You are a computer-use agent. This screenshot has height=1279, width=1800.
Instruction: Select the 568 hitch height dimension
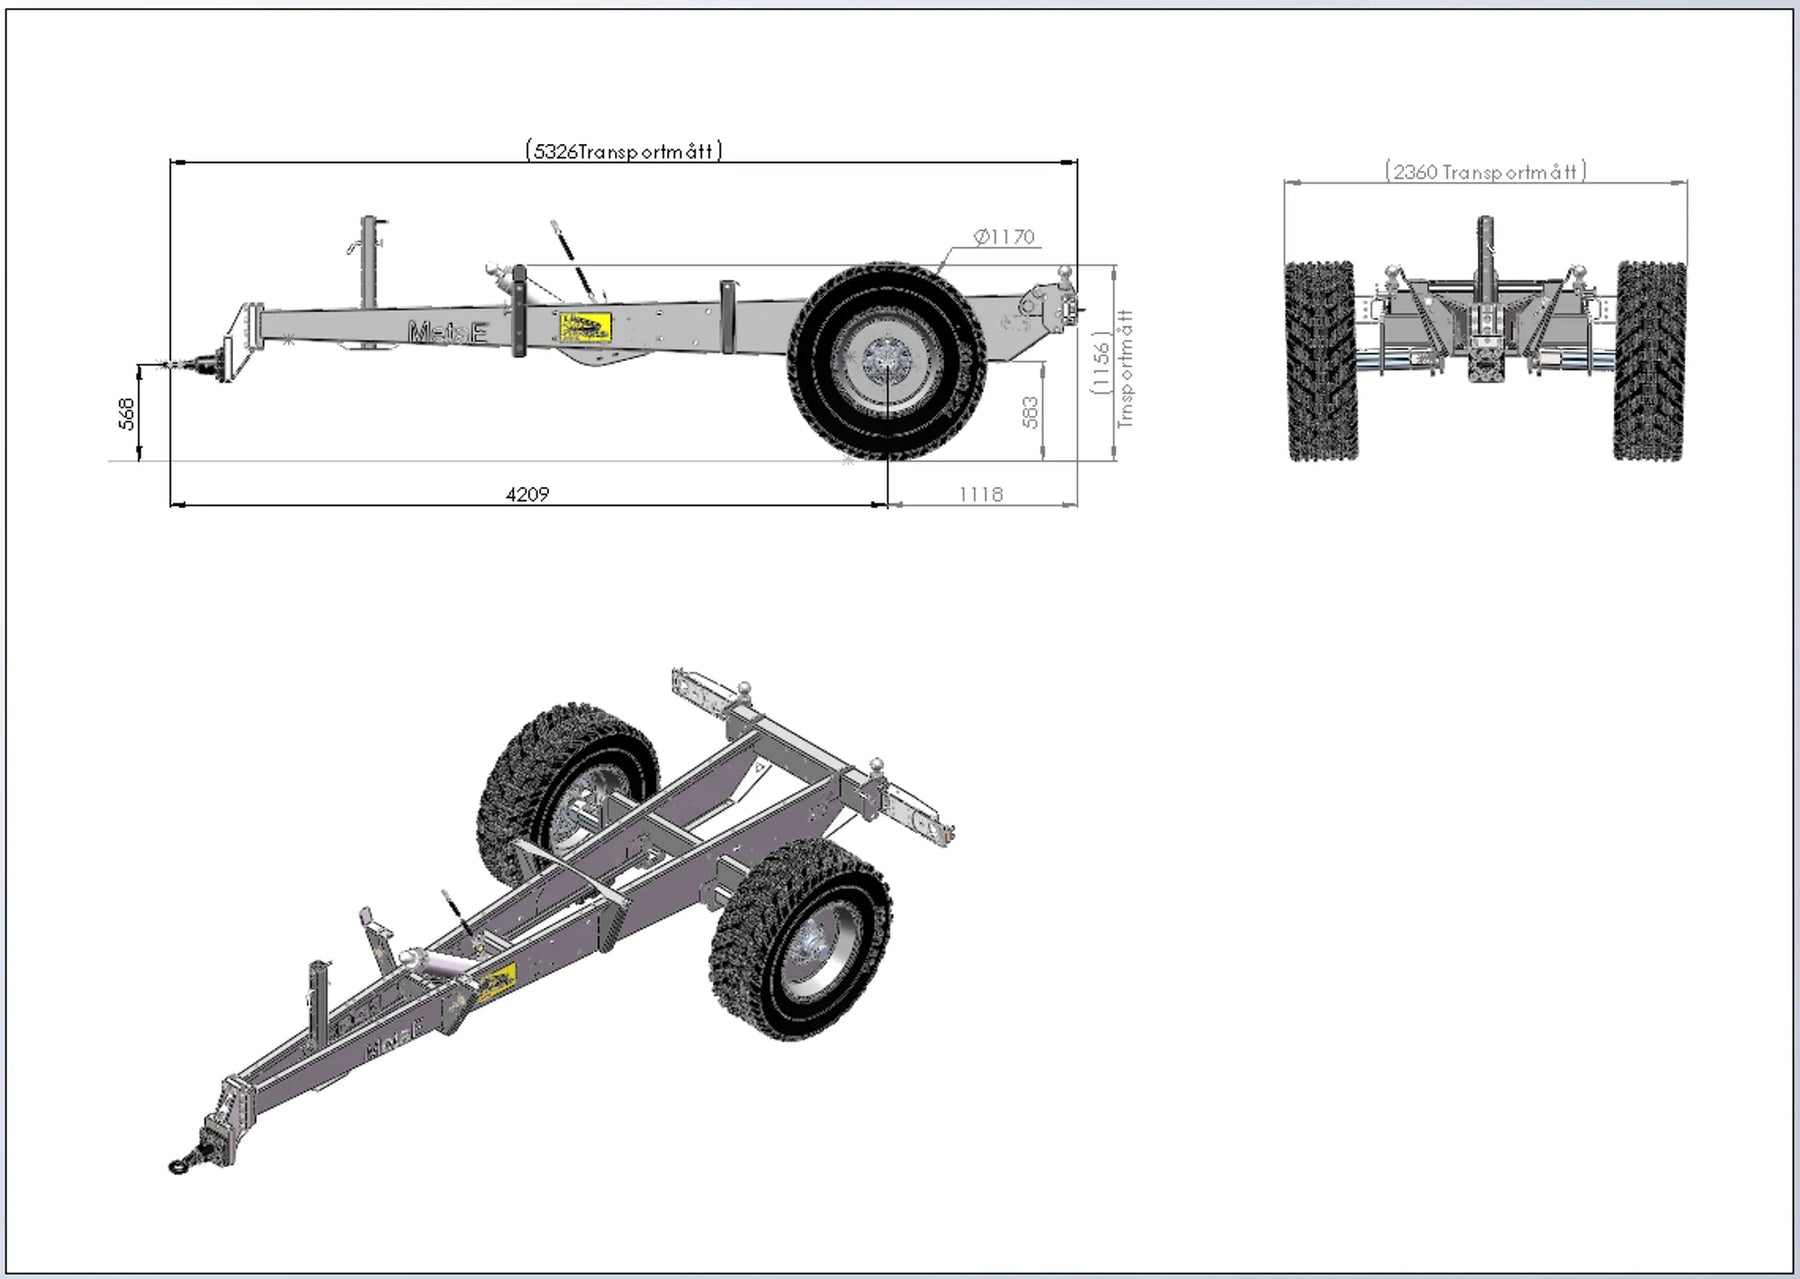tap(127, 413)
